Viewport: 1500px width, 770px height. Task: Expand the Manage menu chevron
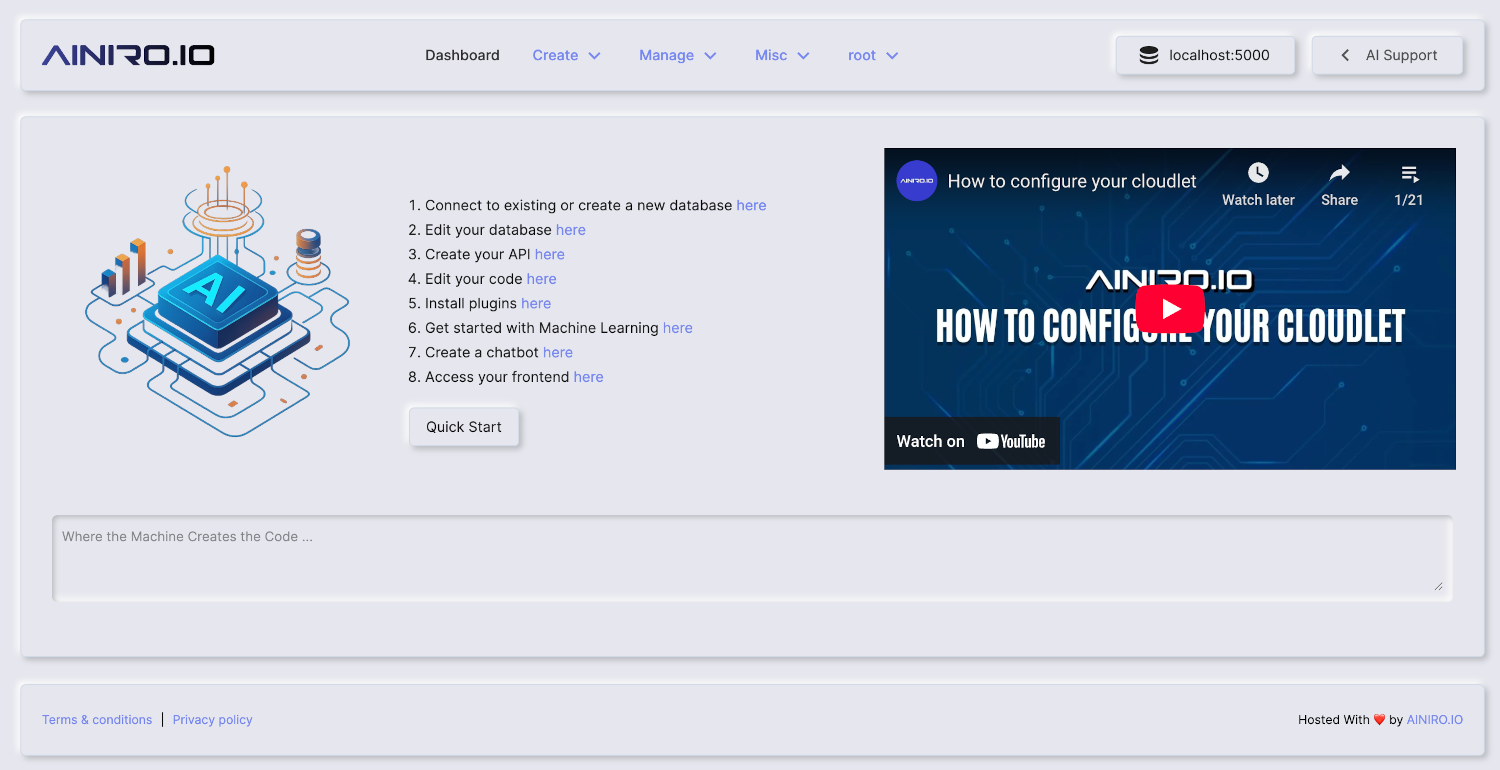pos(710,56)
